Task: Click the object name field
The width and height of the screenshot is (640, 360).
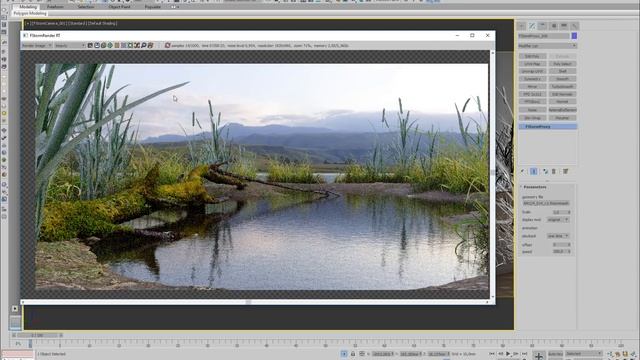Action: (x=544, y=36)
